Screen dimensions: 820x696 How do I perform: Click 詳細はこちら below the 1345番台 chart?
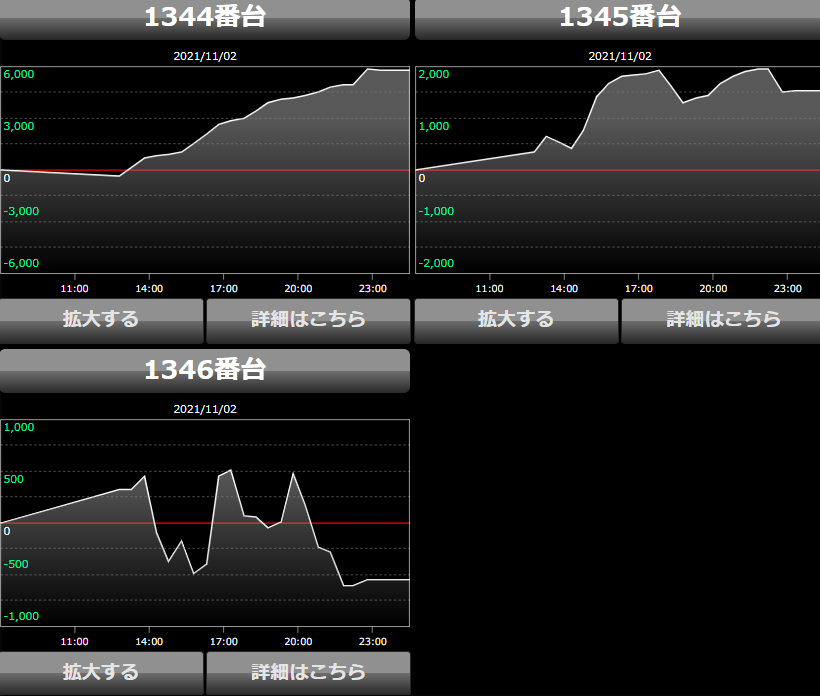tap(723, 320)
